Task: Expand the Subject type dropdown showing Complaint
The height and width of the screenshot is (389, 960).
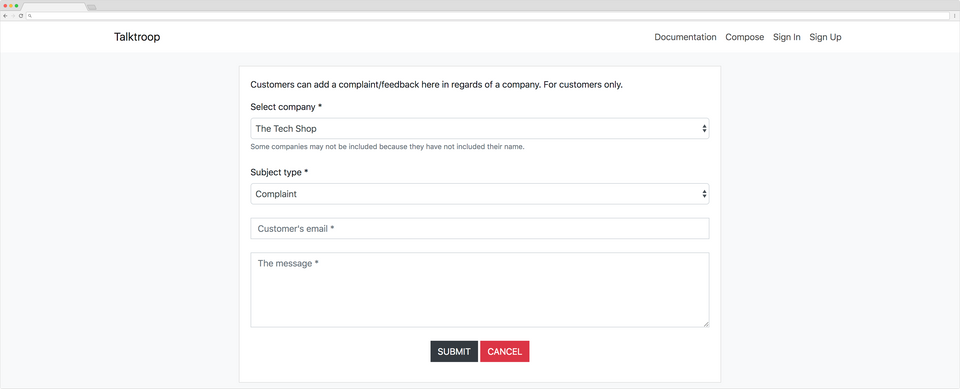Action: tap(480, 194)
